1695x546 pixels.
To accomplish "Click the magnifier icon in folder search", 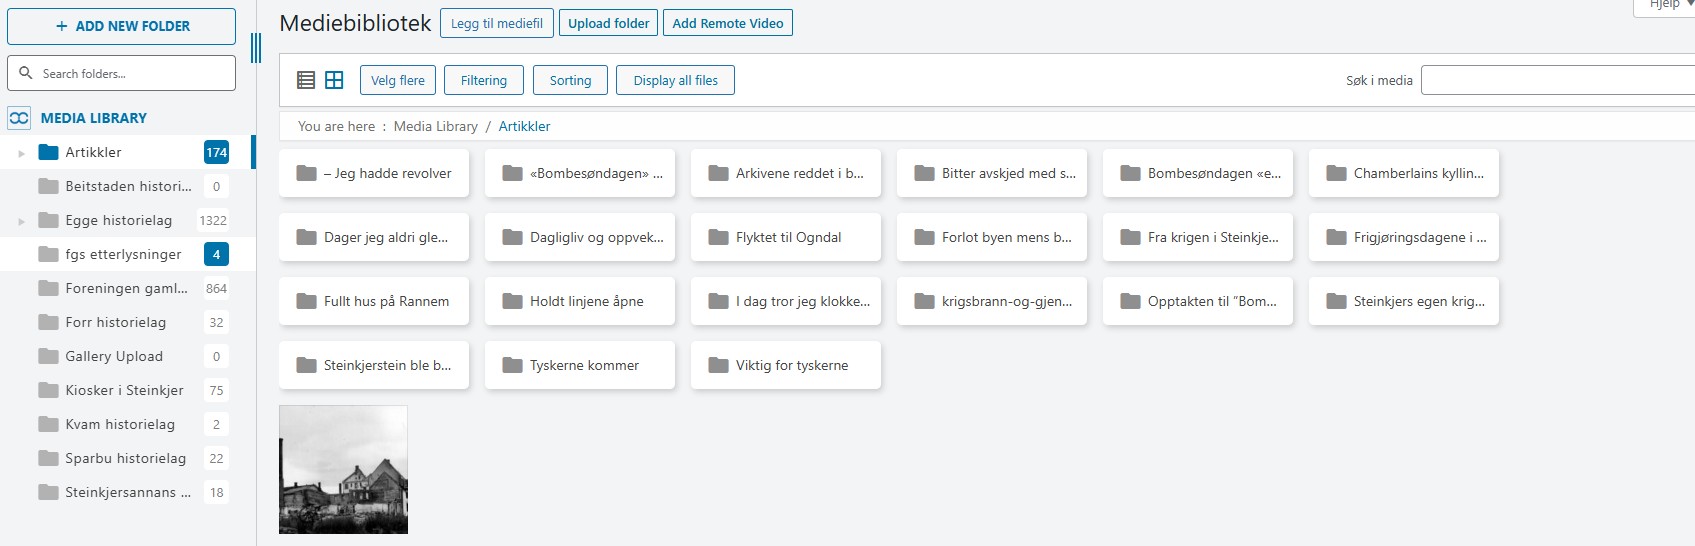I will pos(26,73).
